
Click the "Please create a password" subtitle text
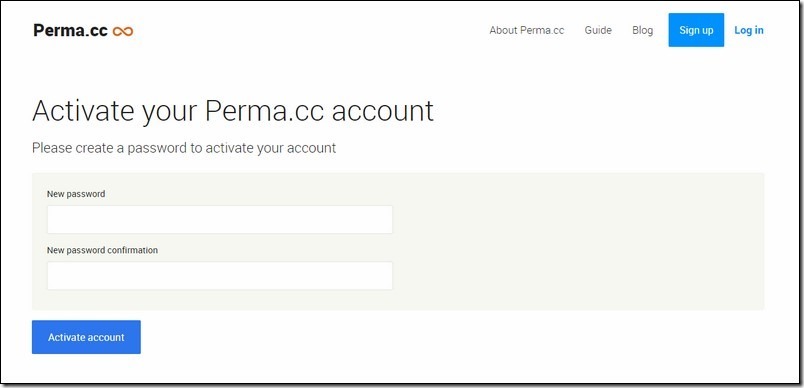point(184,148)
